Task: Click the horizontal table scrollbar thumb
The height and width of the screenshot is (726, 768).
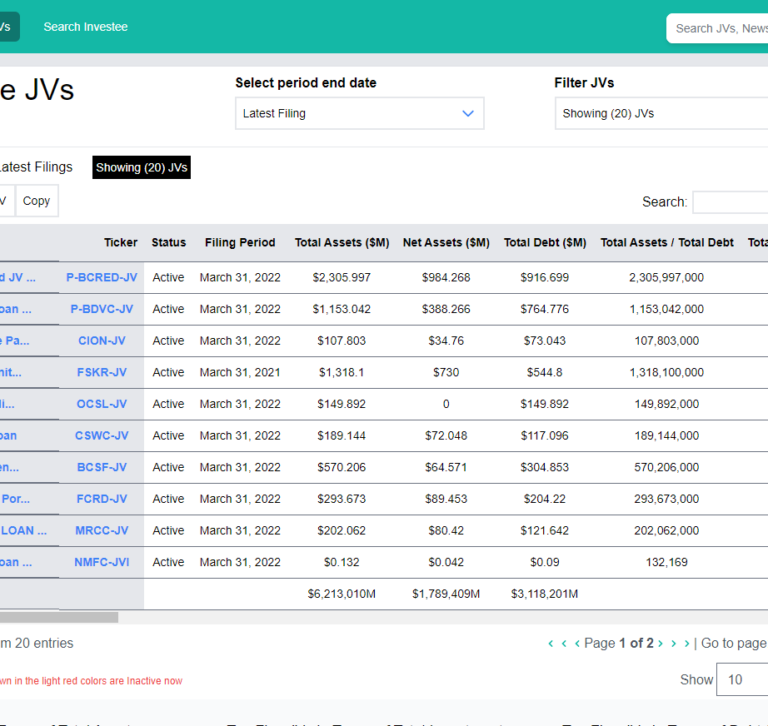Action: 59,617
